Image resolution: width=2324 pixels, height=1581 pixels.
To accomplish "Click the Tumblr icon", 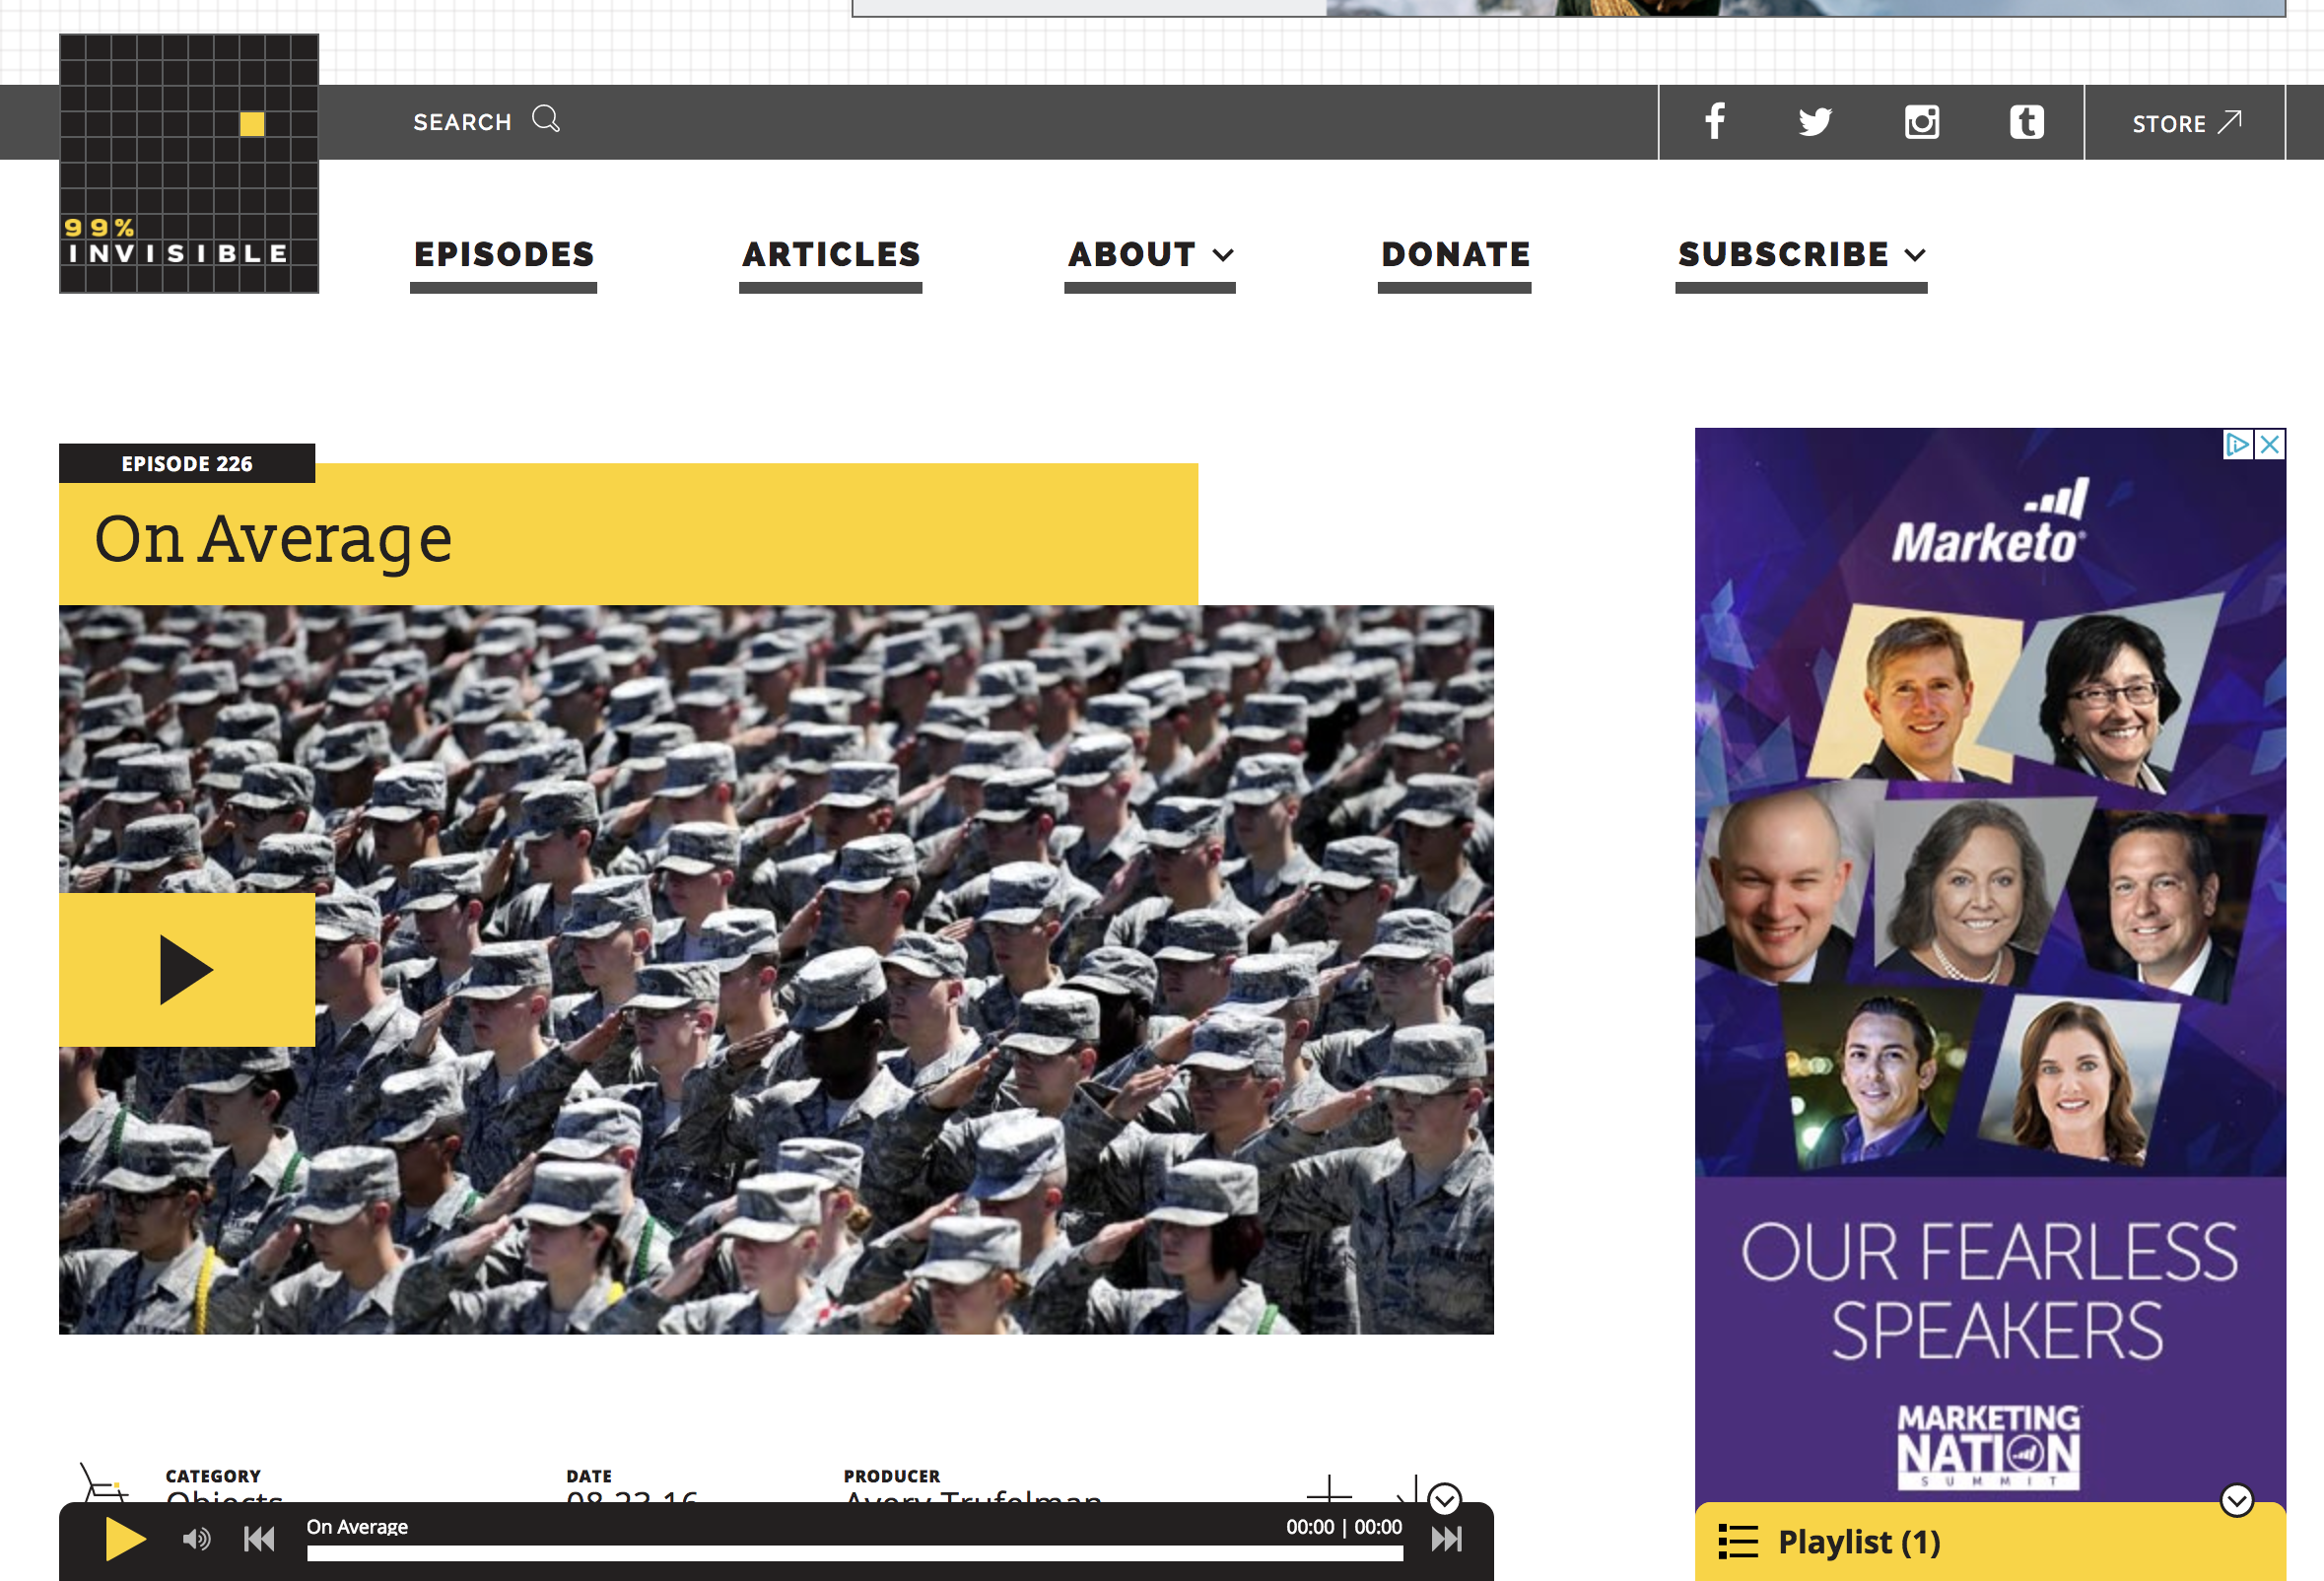I will (2026, 122).
